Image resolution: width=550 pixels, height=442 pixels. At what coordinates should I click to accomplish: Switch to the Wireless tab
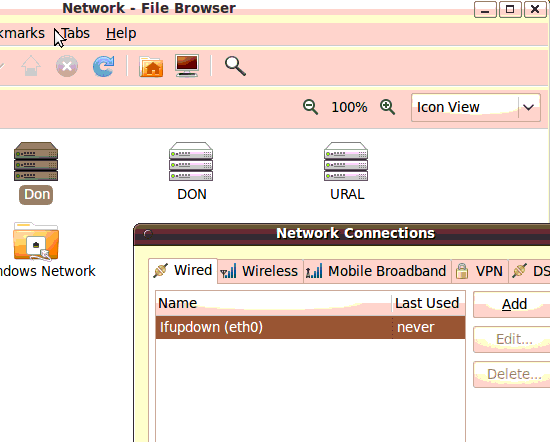click(x=260, y=271)
